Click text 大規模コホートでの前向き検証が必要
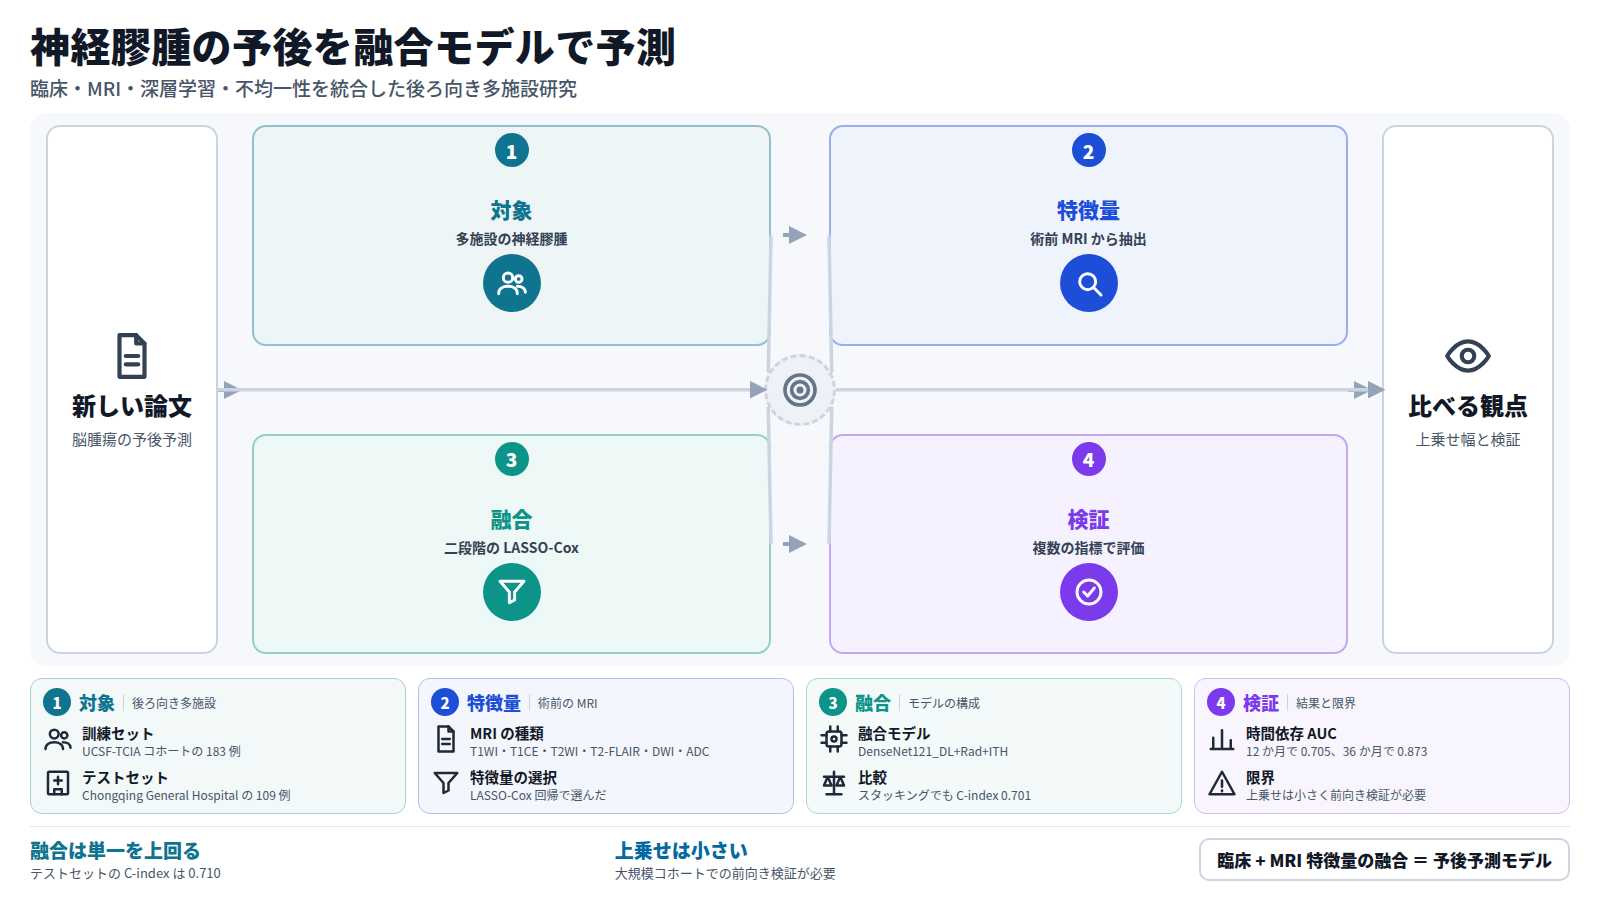 tap(725, 873)
